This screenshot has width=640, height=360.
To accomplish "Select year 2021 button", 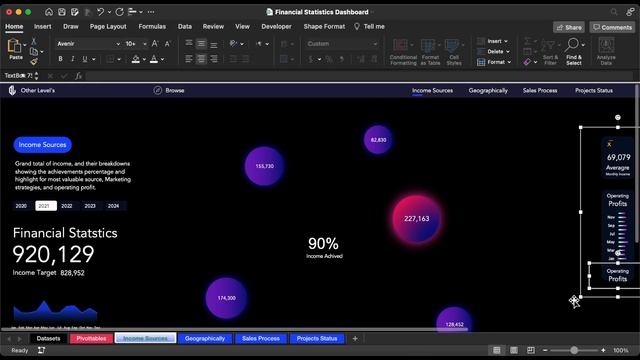I will [x=46, y=206].
